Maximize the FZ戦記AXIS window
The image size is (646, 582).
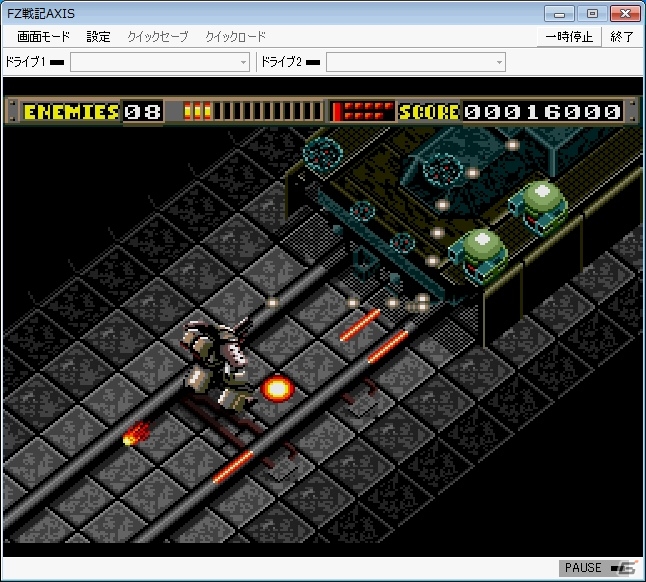[592, 14]
